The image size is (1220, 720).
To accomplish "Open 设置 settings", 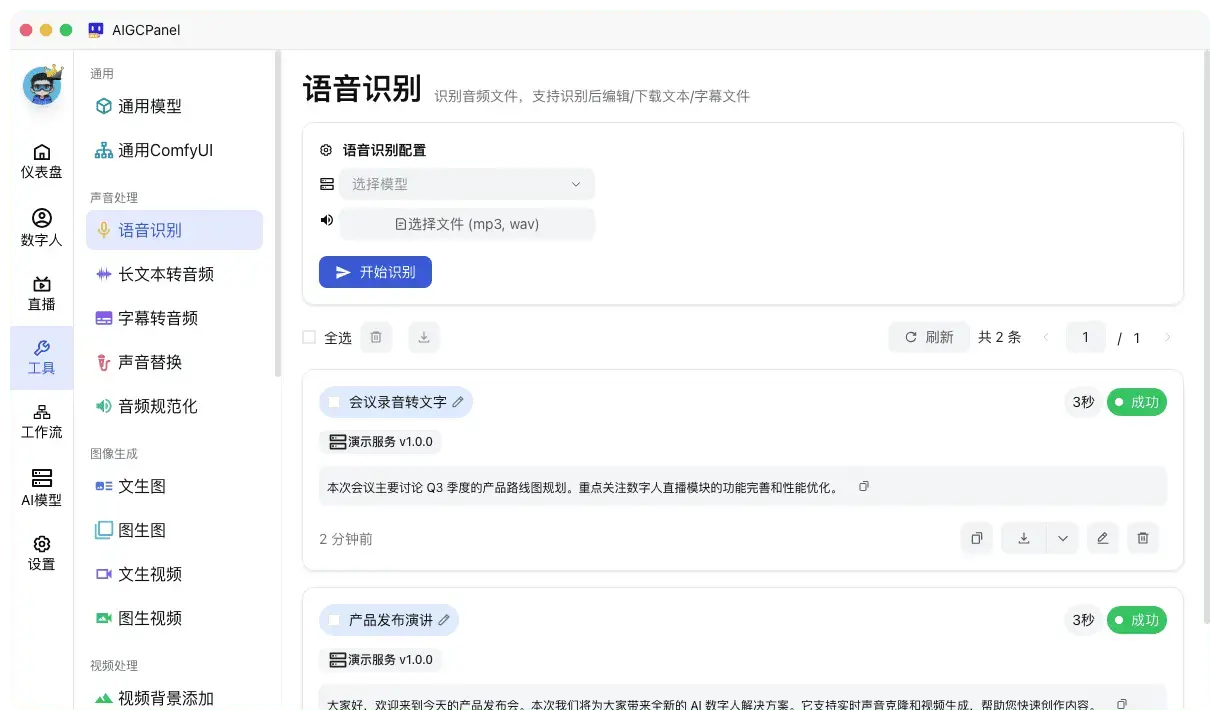I will (42, 553).
